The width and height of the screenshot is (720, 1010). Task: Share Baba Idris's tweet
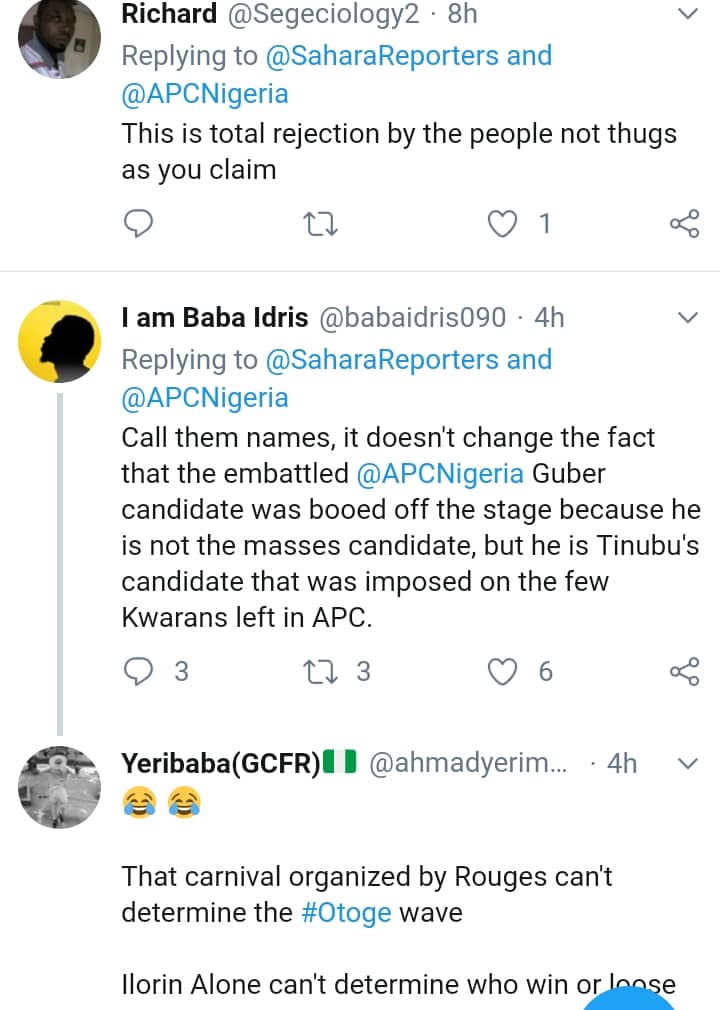[x=684, y=671]
